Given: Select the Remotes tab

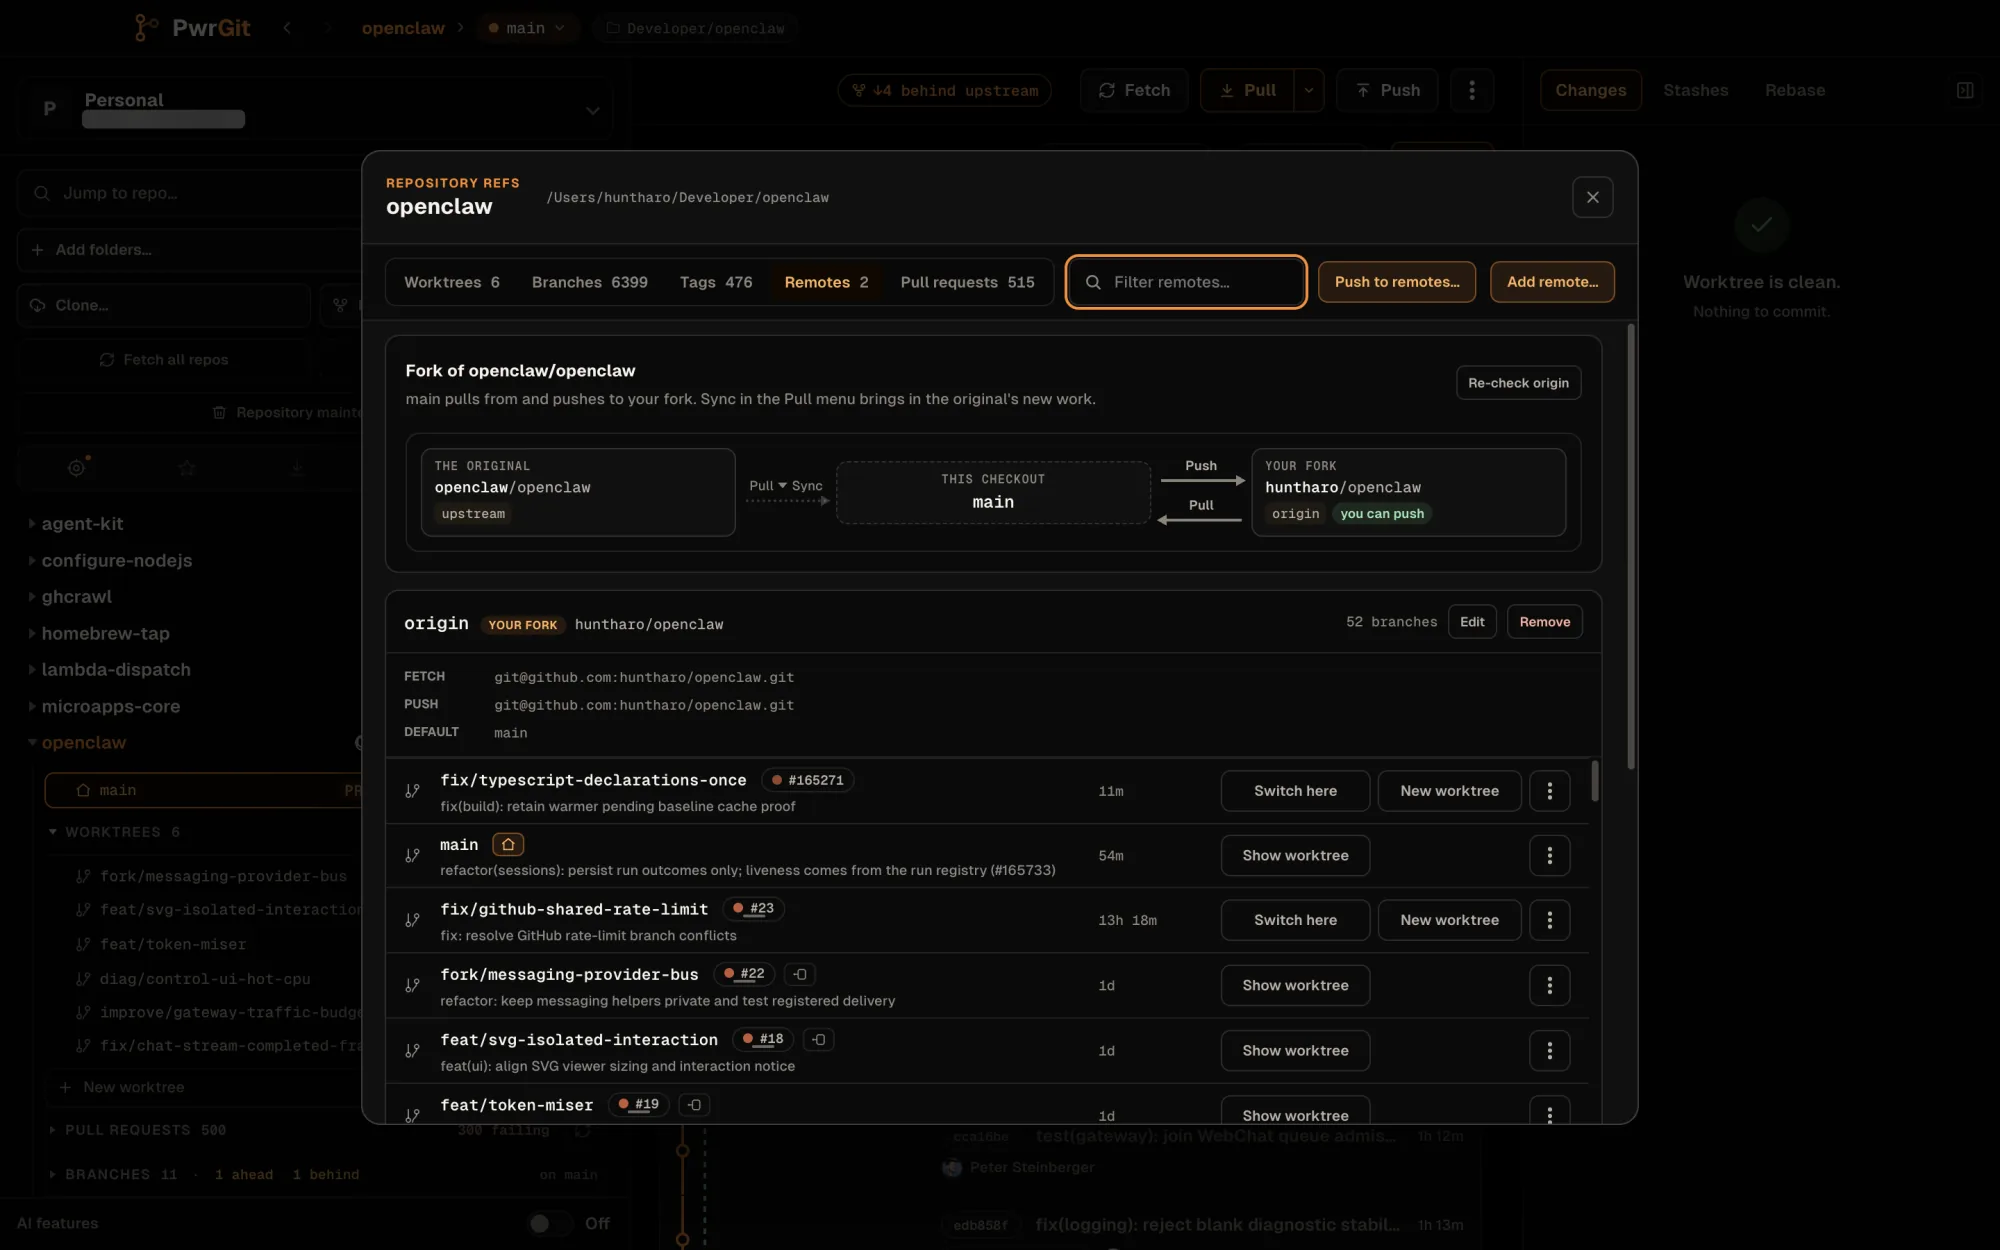Looking at the screenshot, I should (x=826, y=282).
